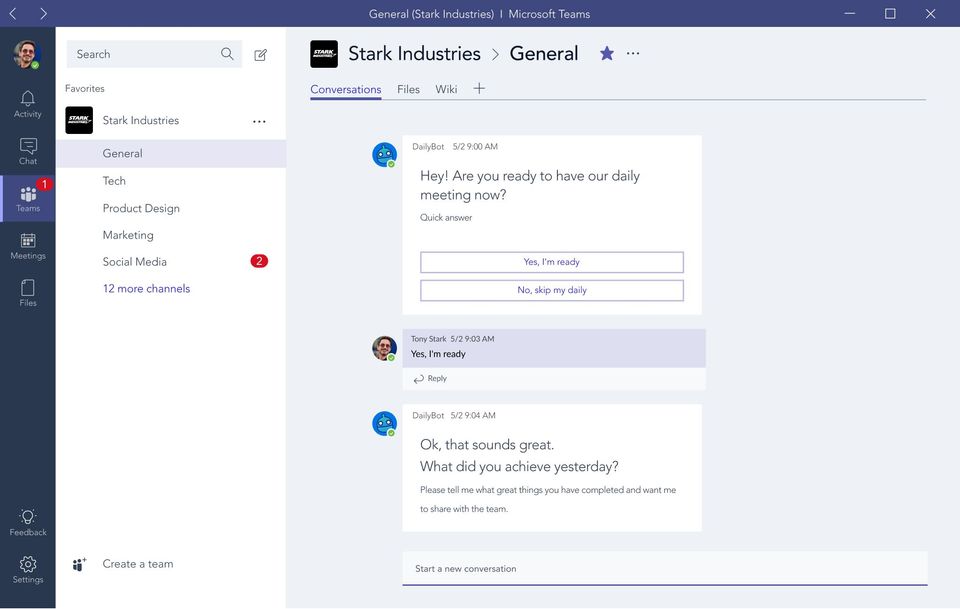
Task: Expand the 12 more channels list
Action: (146, 289)
